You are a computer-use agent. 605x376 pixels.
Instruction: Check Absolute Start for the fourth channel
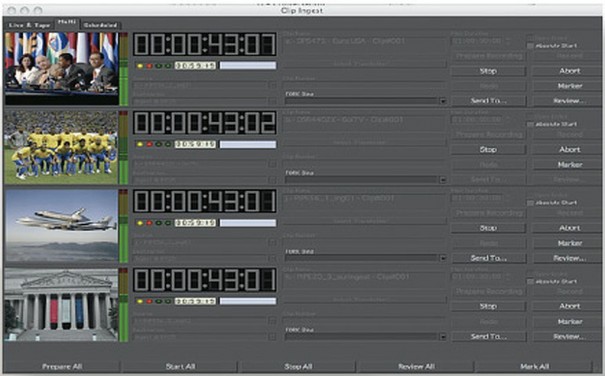tap(531, 282)
